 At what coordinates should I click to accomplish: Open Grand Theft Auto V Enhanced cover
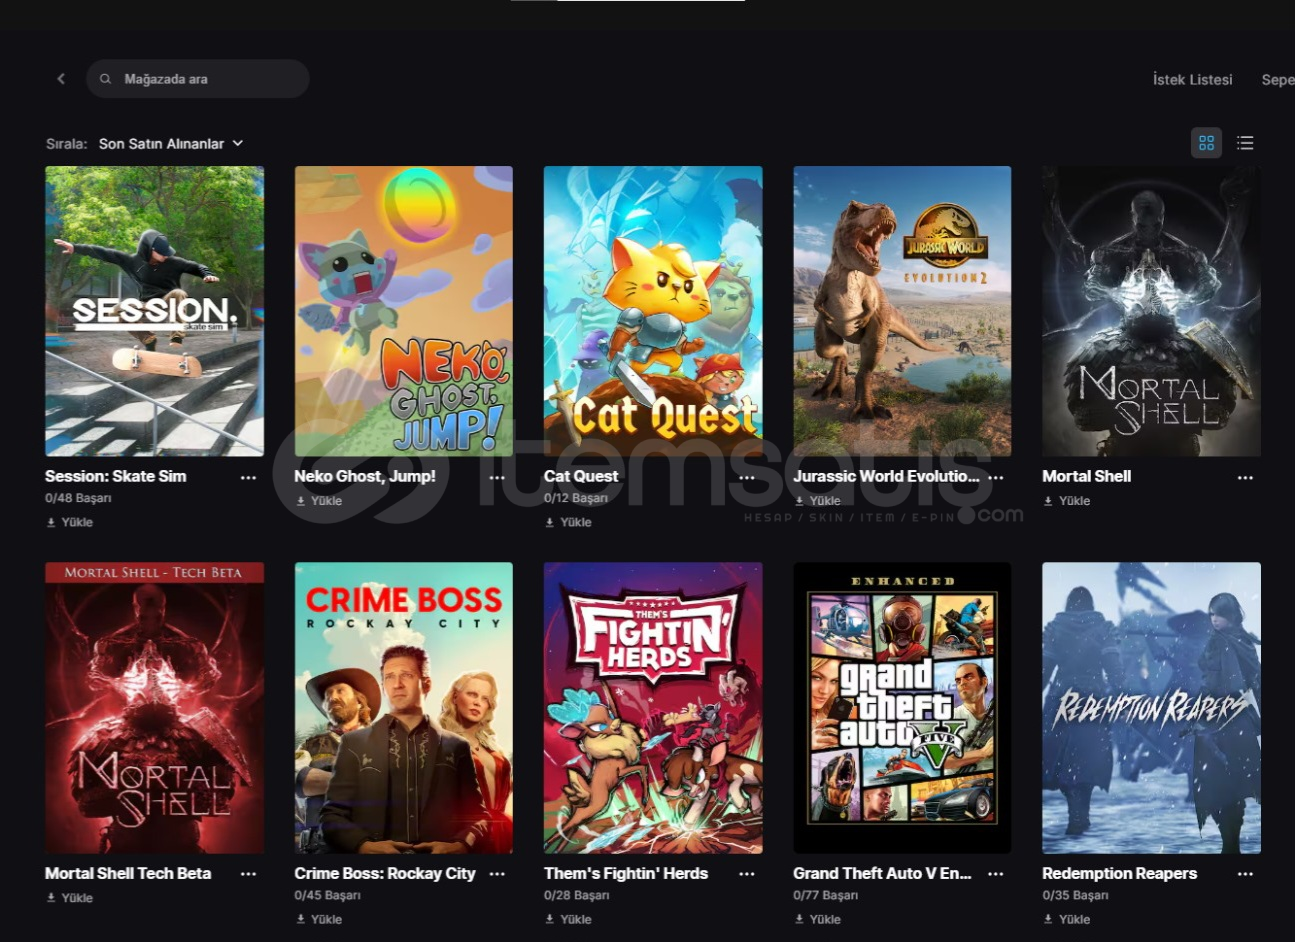(x=902, y=708)
